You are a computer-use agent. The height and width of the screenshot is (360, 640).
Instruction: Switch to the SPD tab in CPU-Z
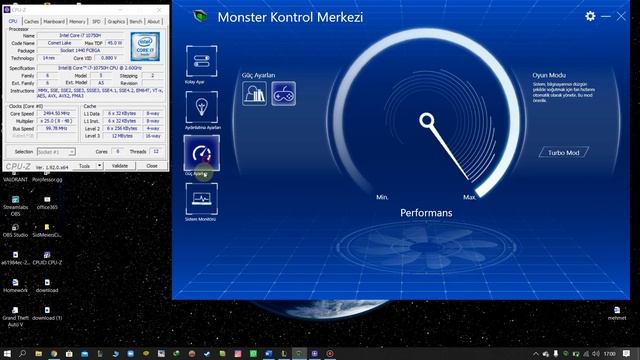(x=96, y=21)
